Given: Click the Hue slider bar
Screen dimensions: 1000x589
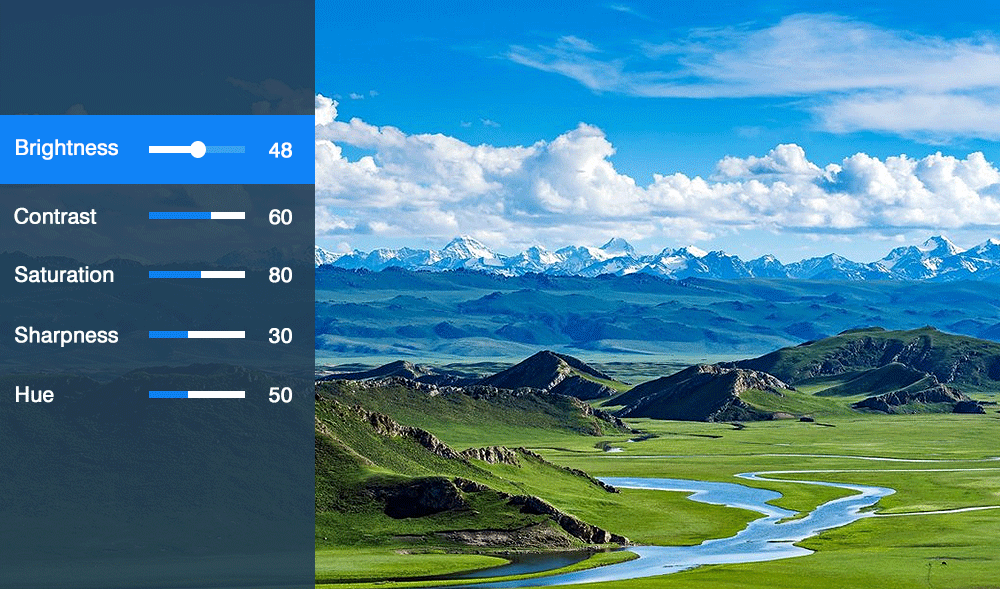Looking at the screenshot, I should 197,395.
